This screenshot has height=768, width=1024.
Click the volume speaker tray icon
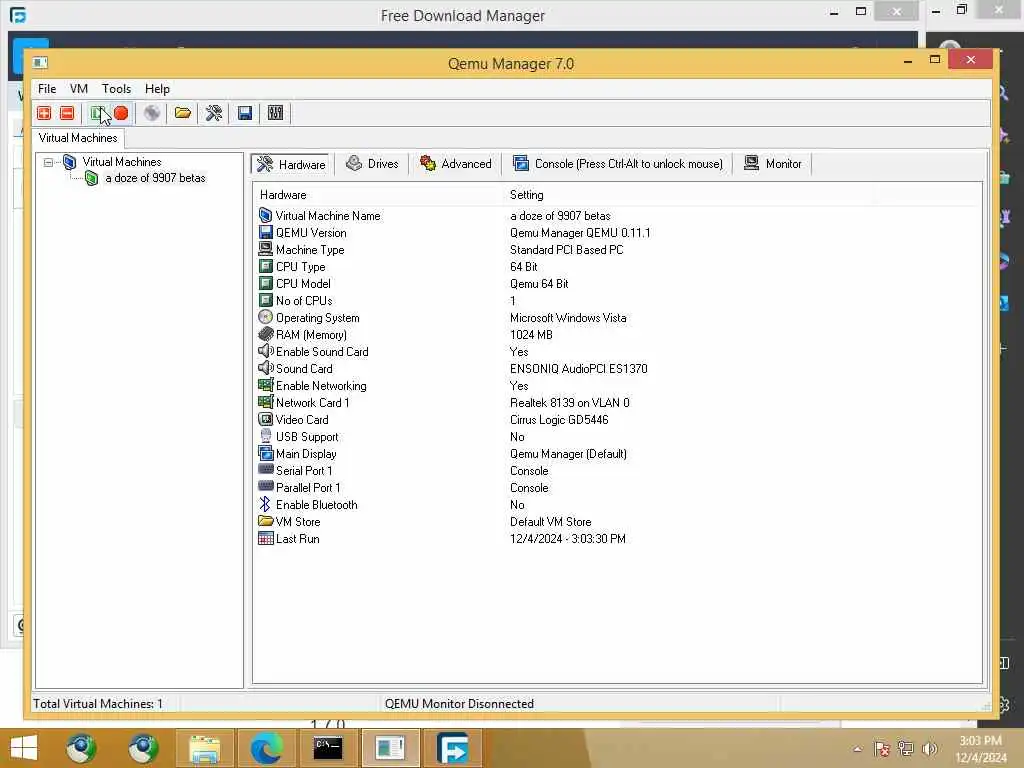tap(929, 748)
